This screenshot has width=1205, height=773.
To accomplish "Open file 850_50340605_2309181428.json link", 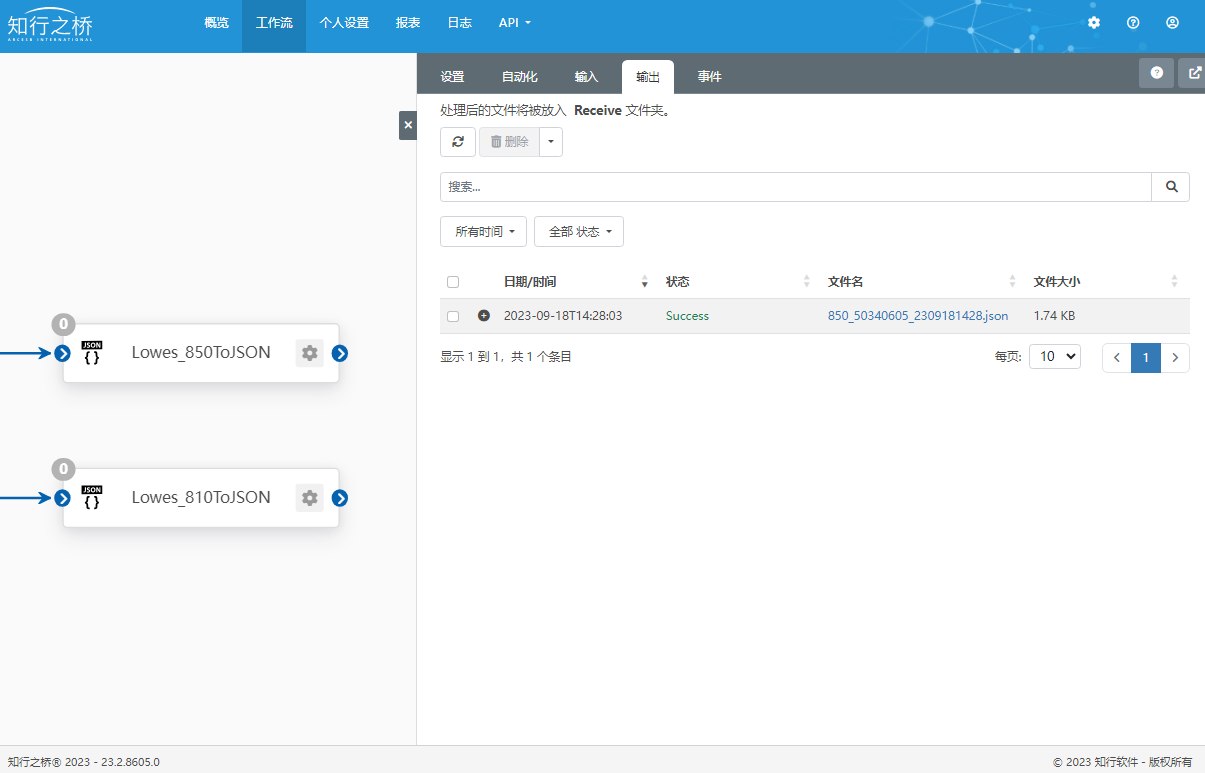I will pos(918,316).
